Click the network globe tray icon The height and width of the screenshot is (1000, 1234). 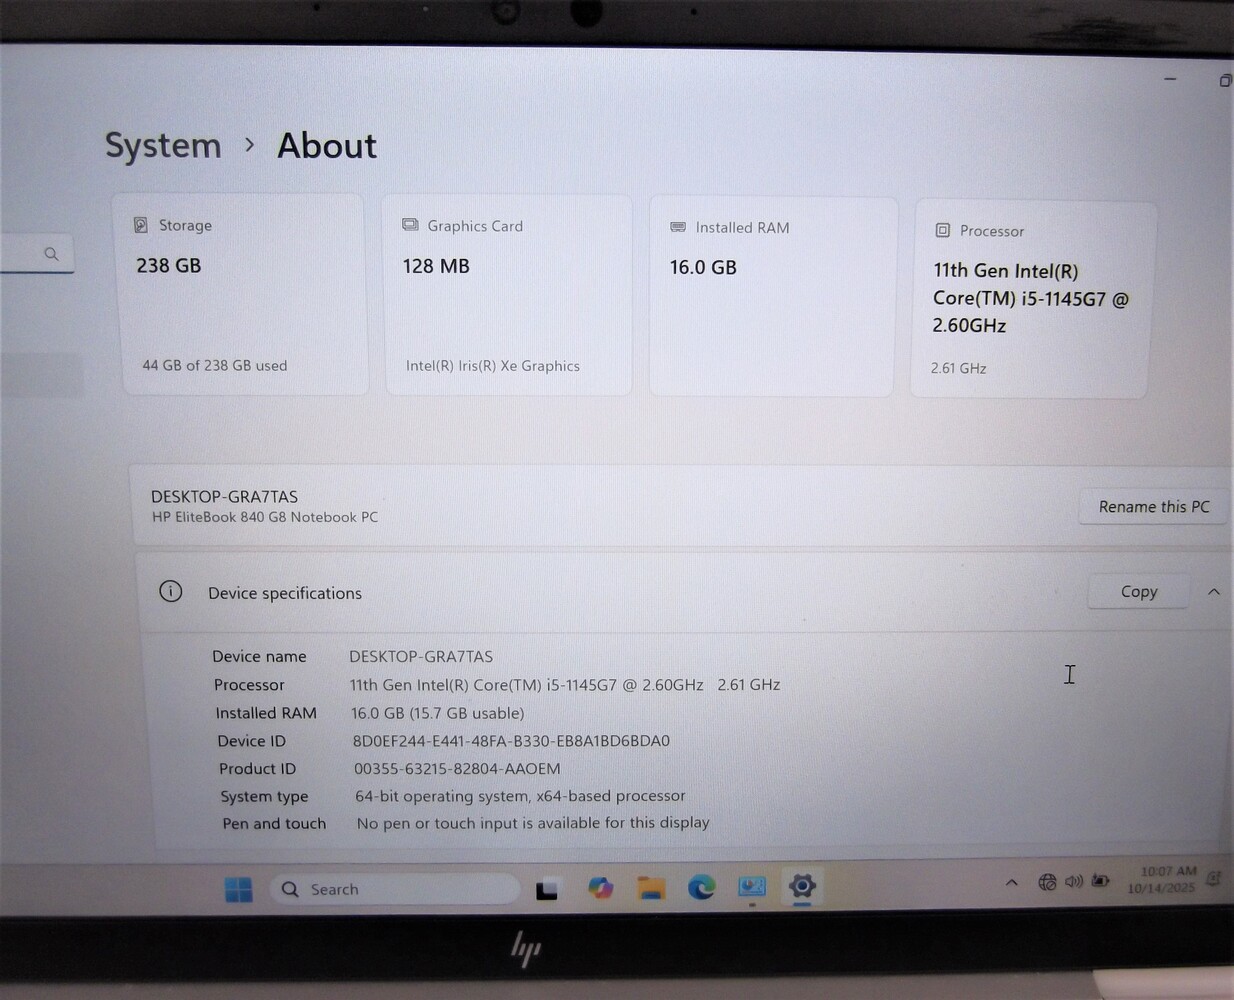pyautogui.click(x=1047, y=882)
